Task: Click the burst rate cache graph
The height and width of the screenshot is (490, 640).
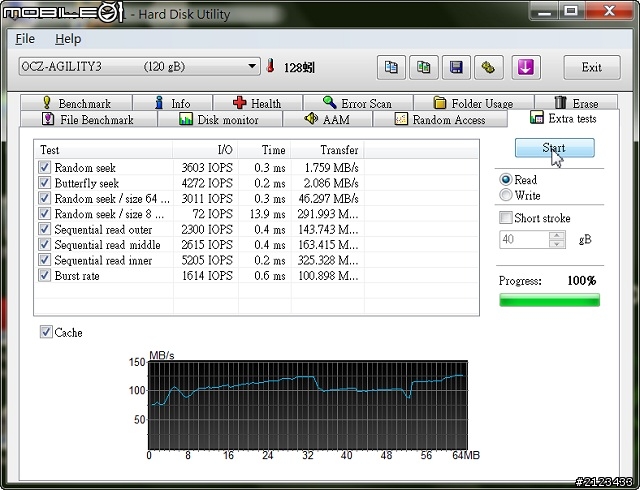Action: [308, 405]
